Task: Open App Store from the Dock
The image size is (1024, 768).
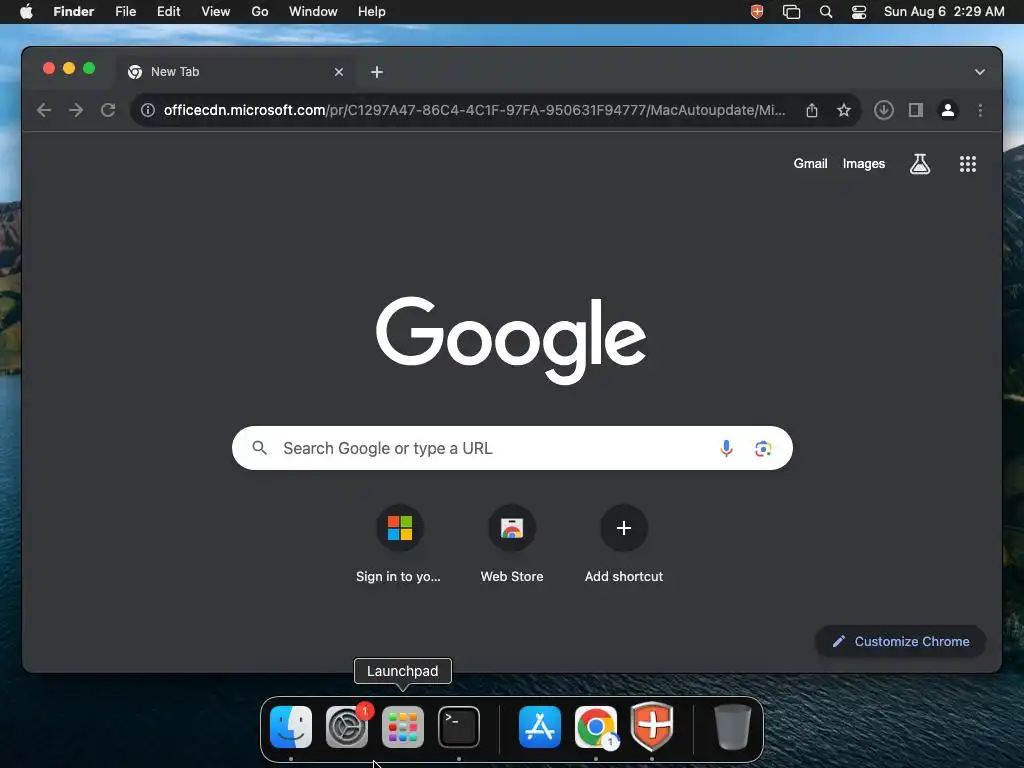Action: point(539,727)
